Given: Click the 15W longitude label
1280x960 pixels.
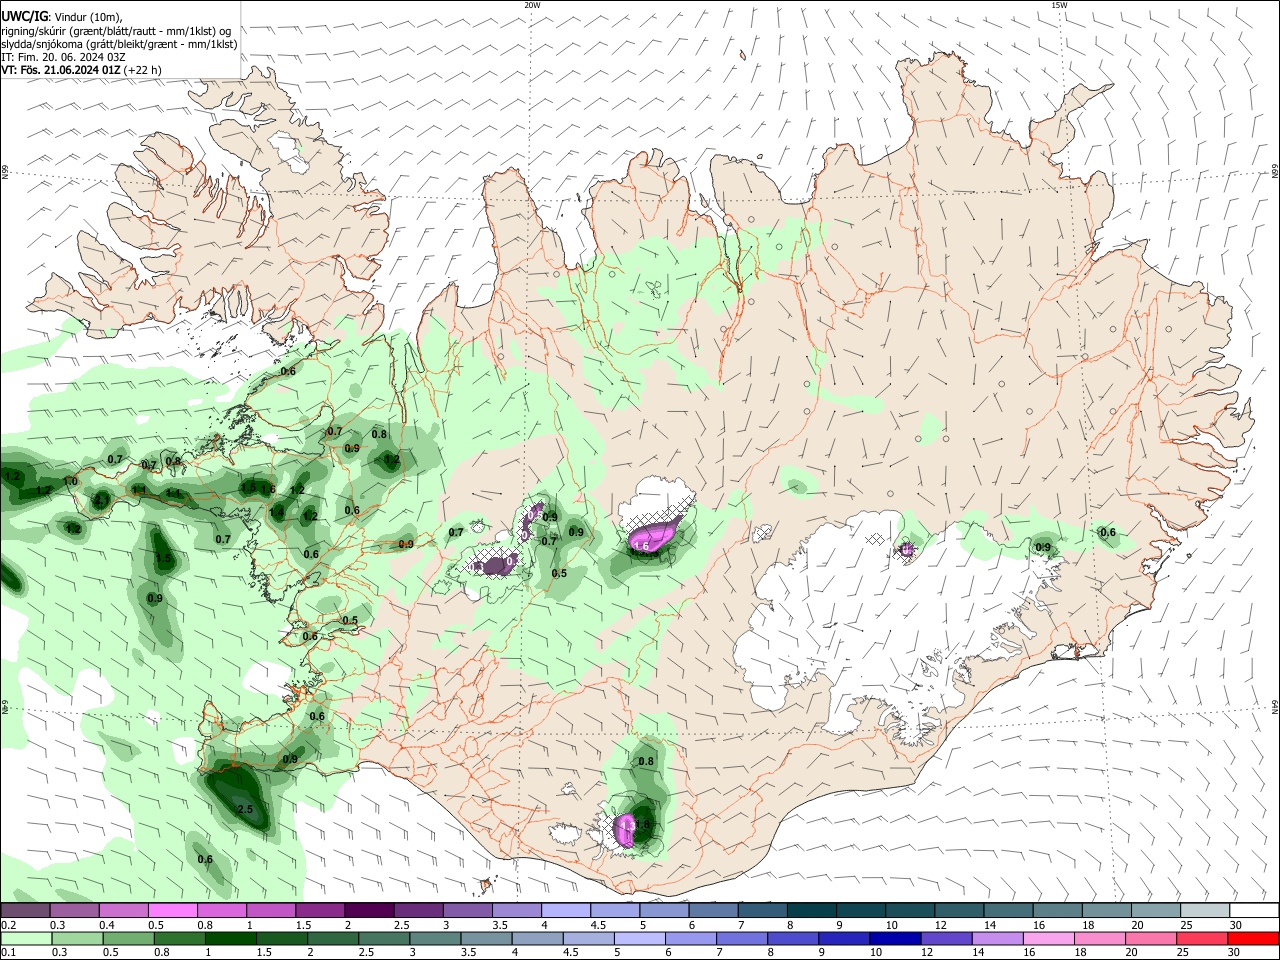Looking at the screenshot, I should [1059, 5].
